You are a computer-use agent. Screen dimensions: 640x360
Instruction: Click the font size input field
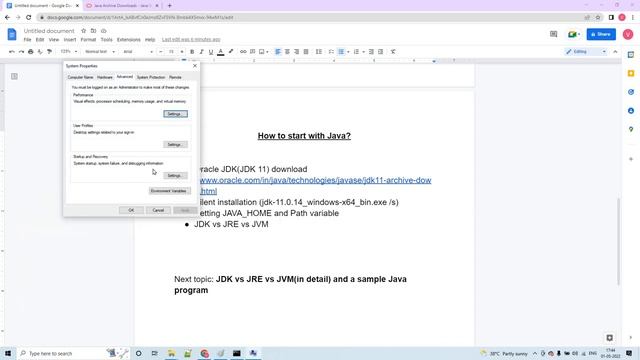click(171, 52)
